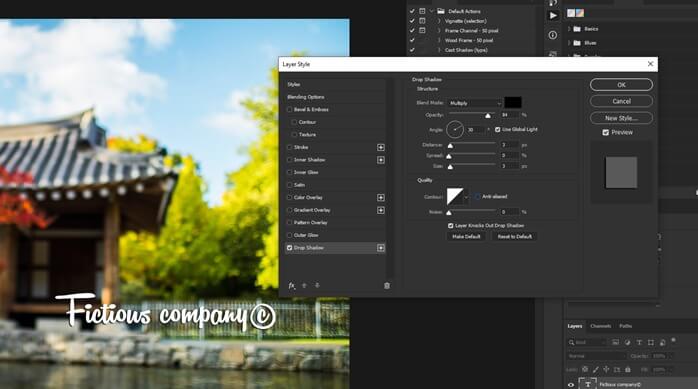Click OK in Layer Style dialog
This screenshot has width=698, height=389.
click(x=621, y=85)
